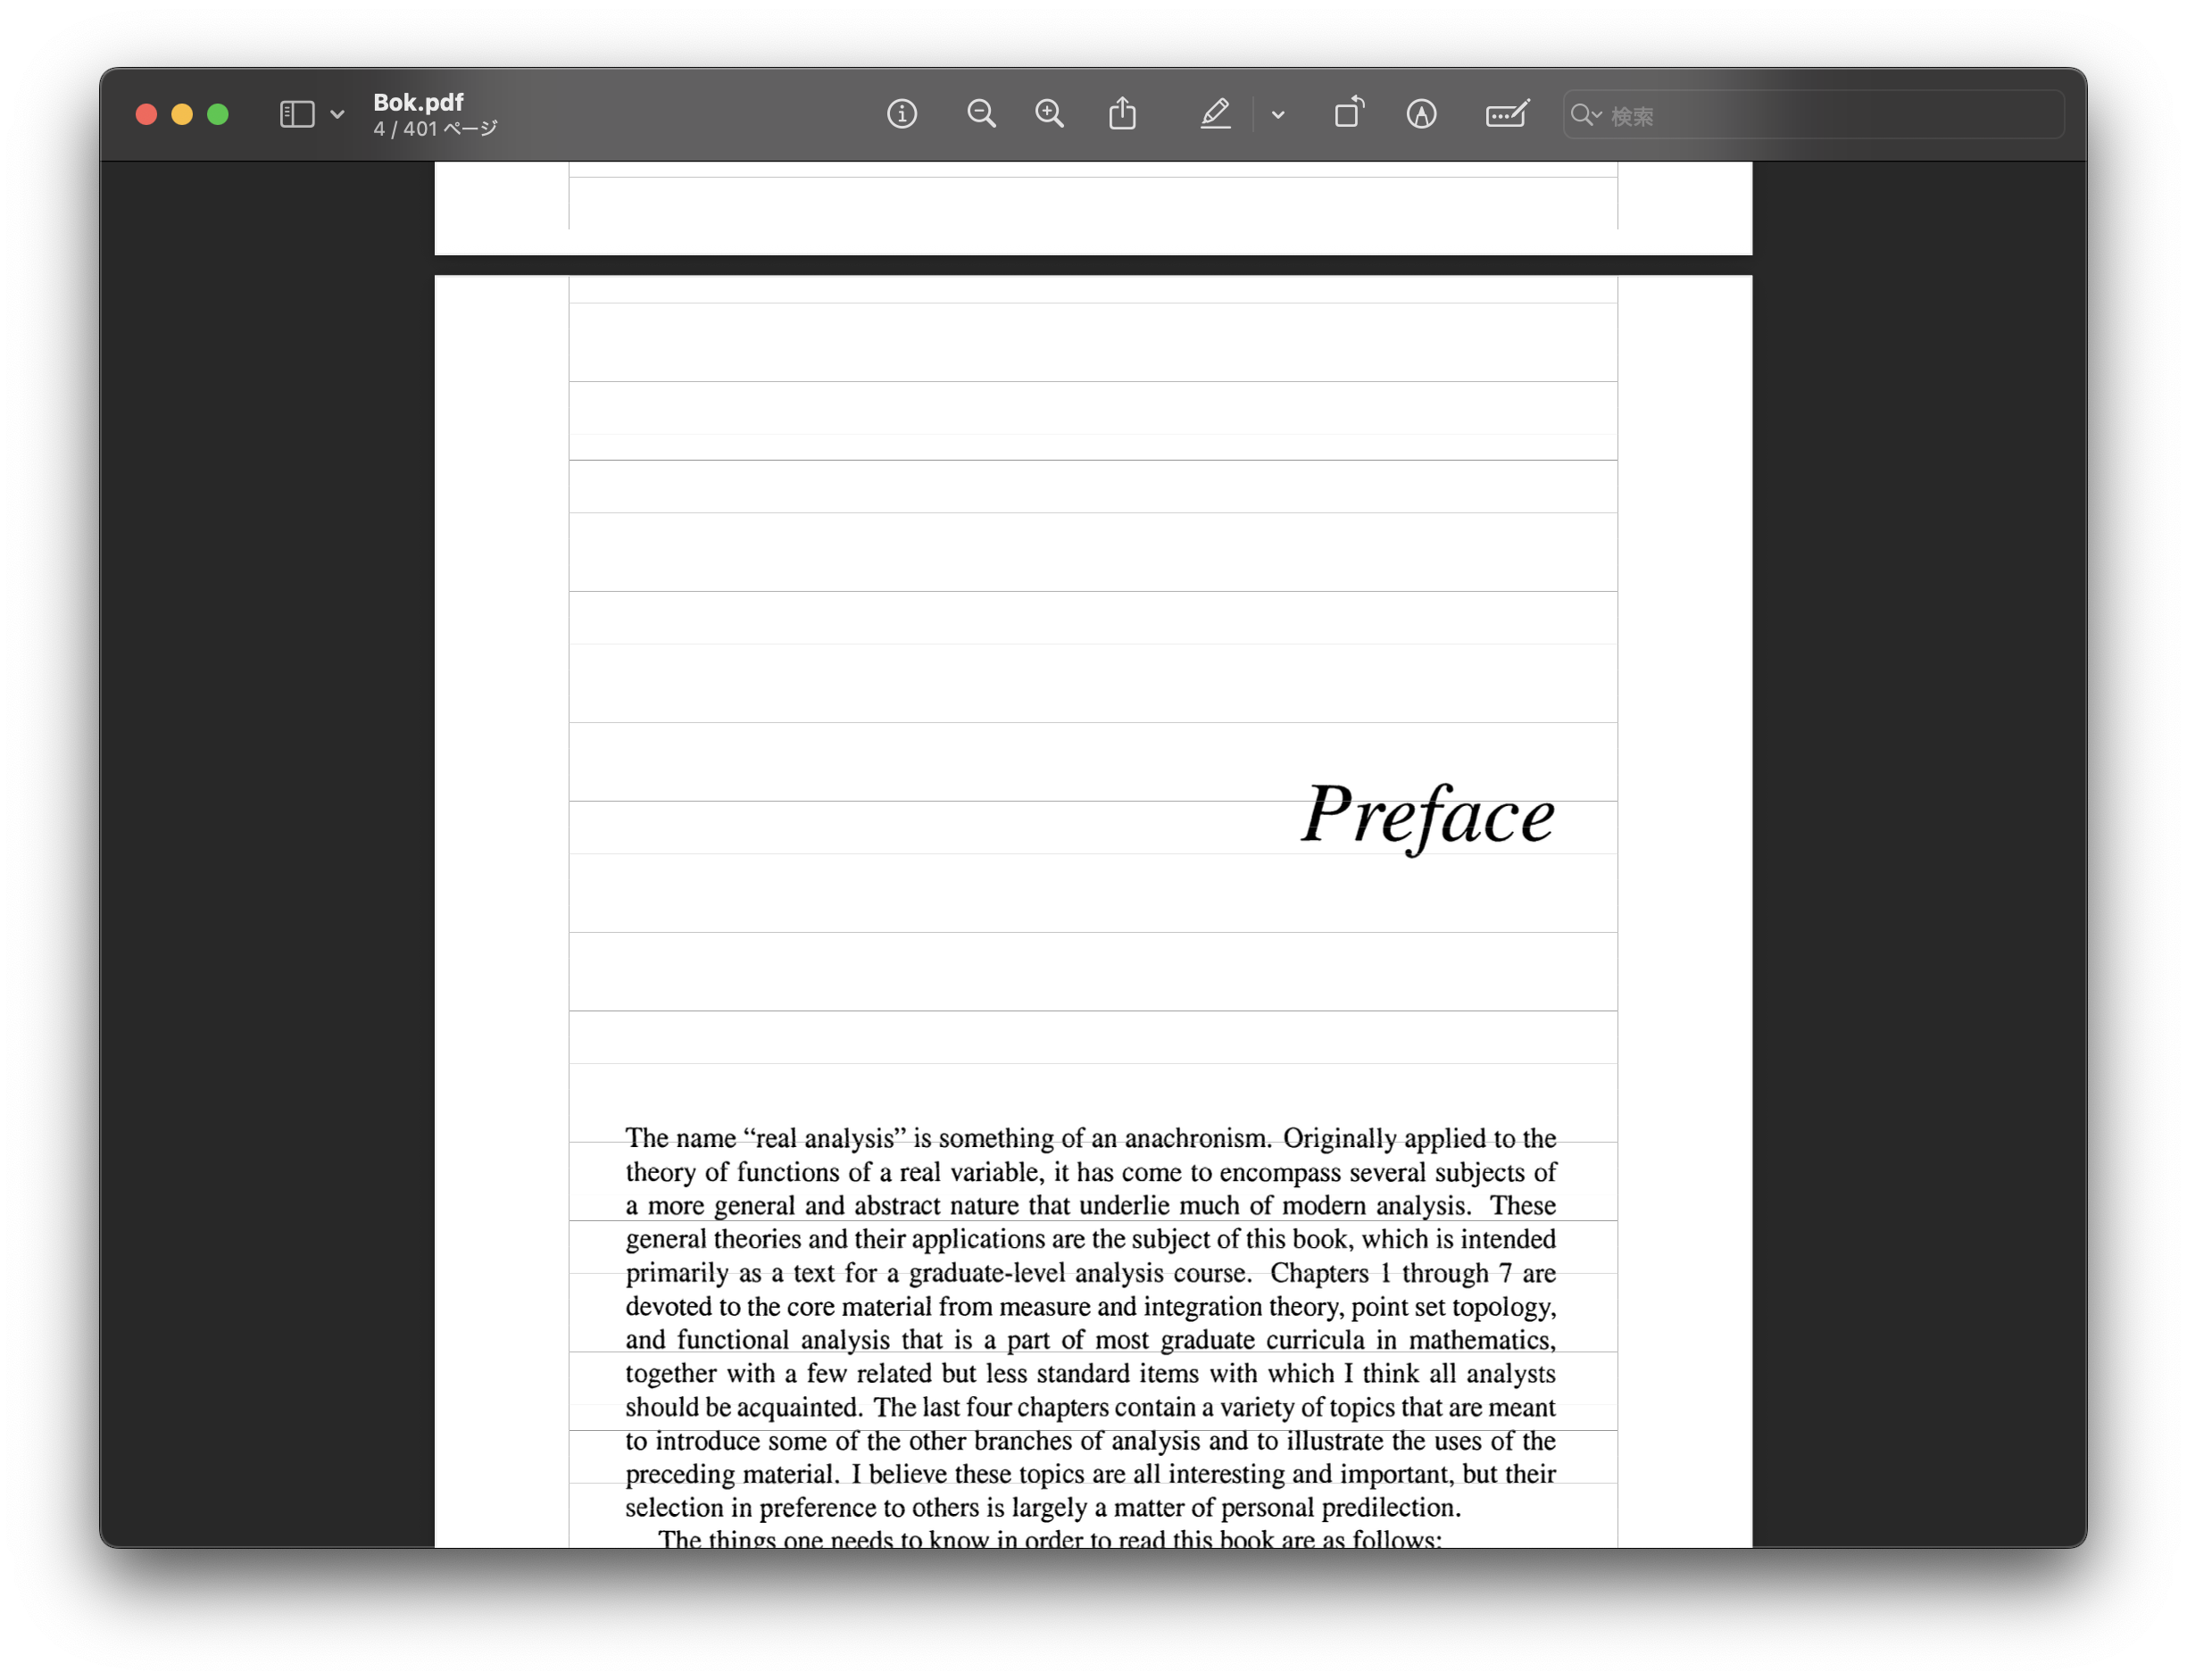Rotate the page with rotate icon
The width and height of the screenshot is (2187, 1680).
pos(1348,112)
